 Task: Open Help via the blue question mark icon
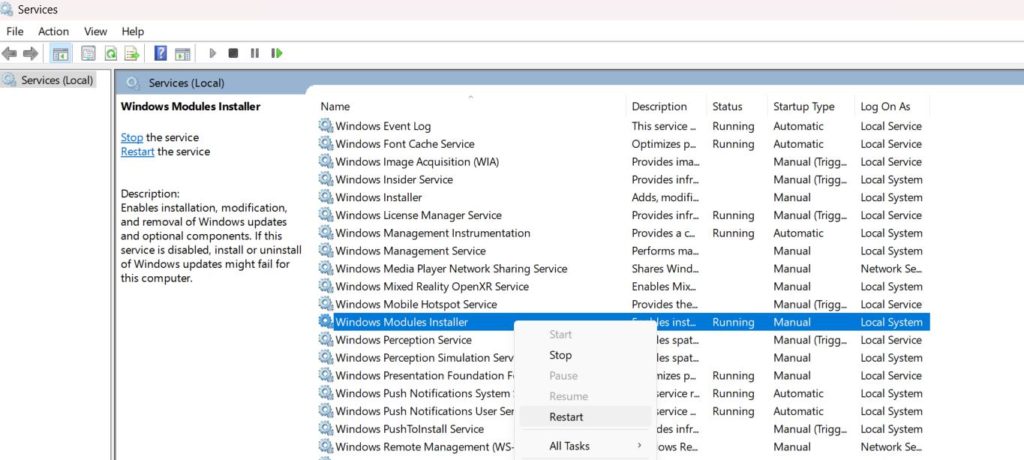click(160, 53)
